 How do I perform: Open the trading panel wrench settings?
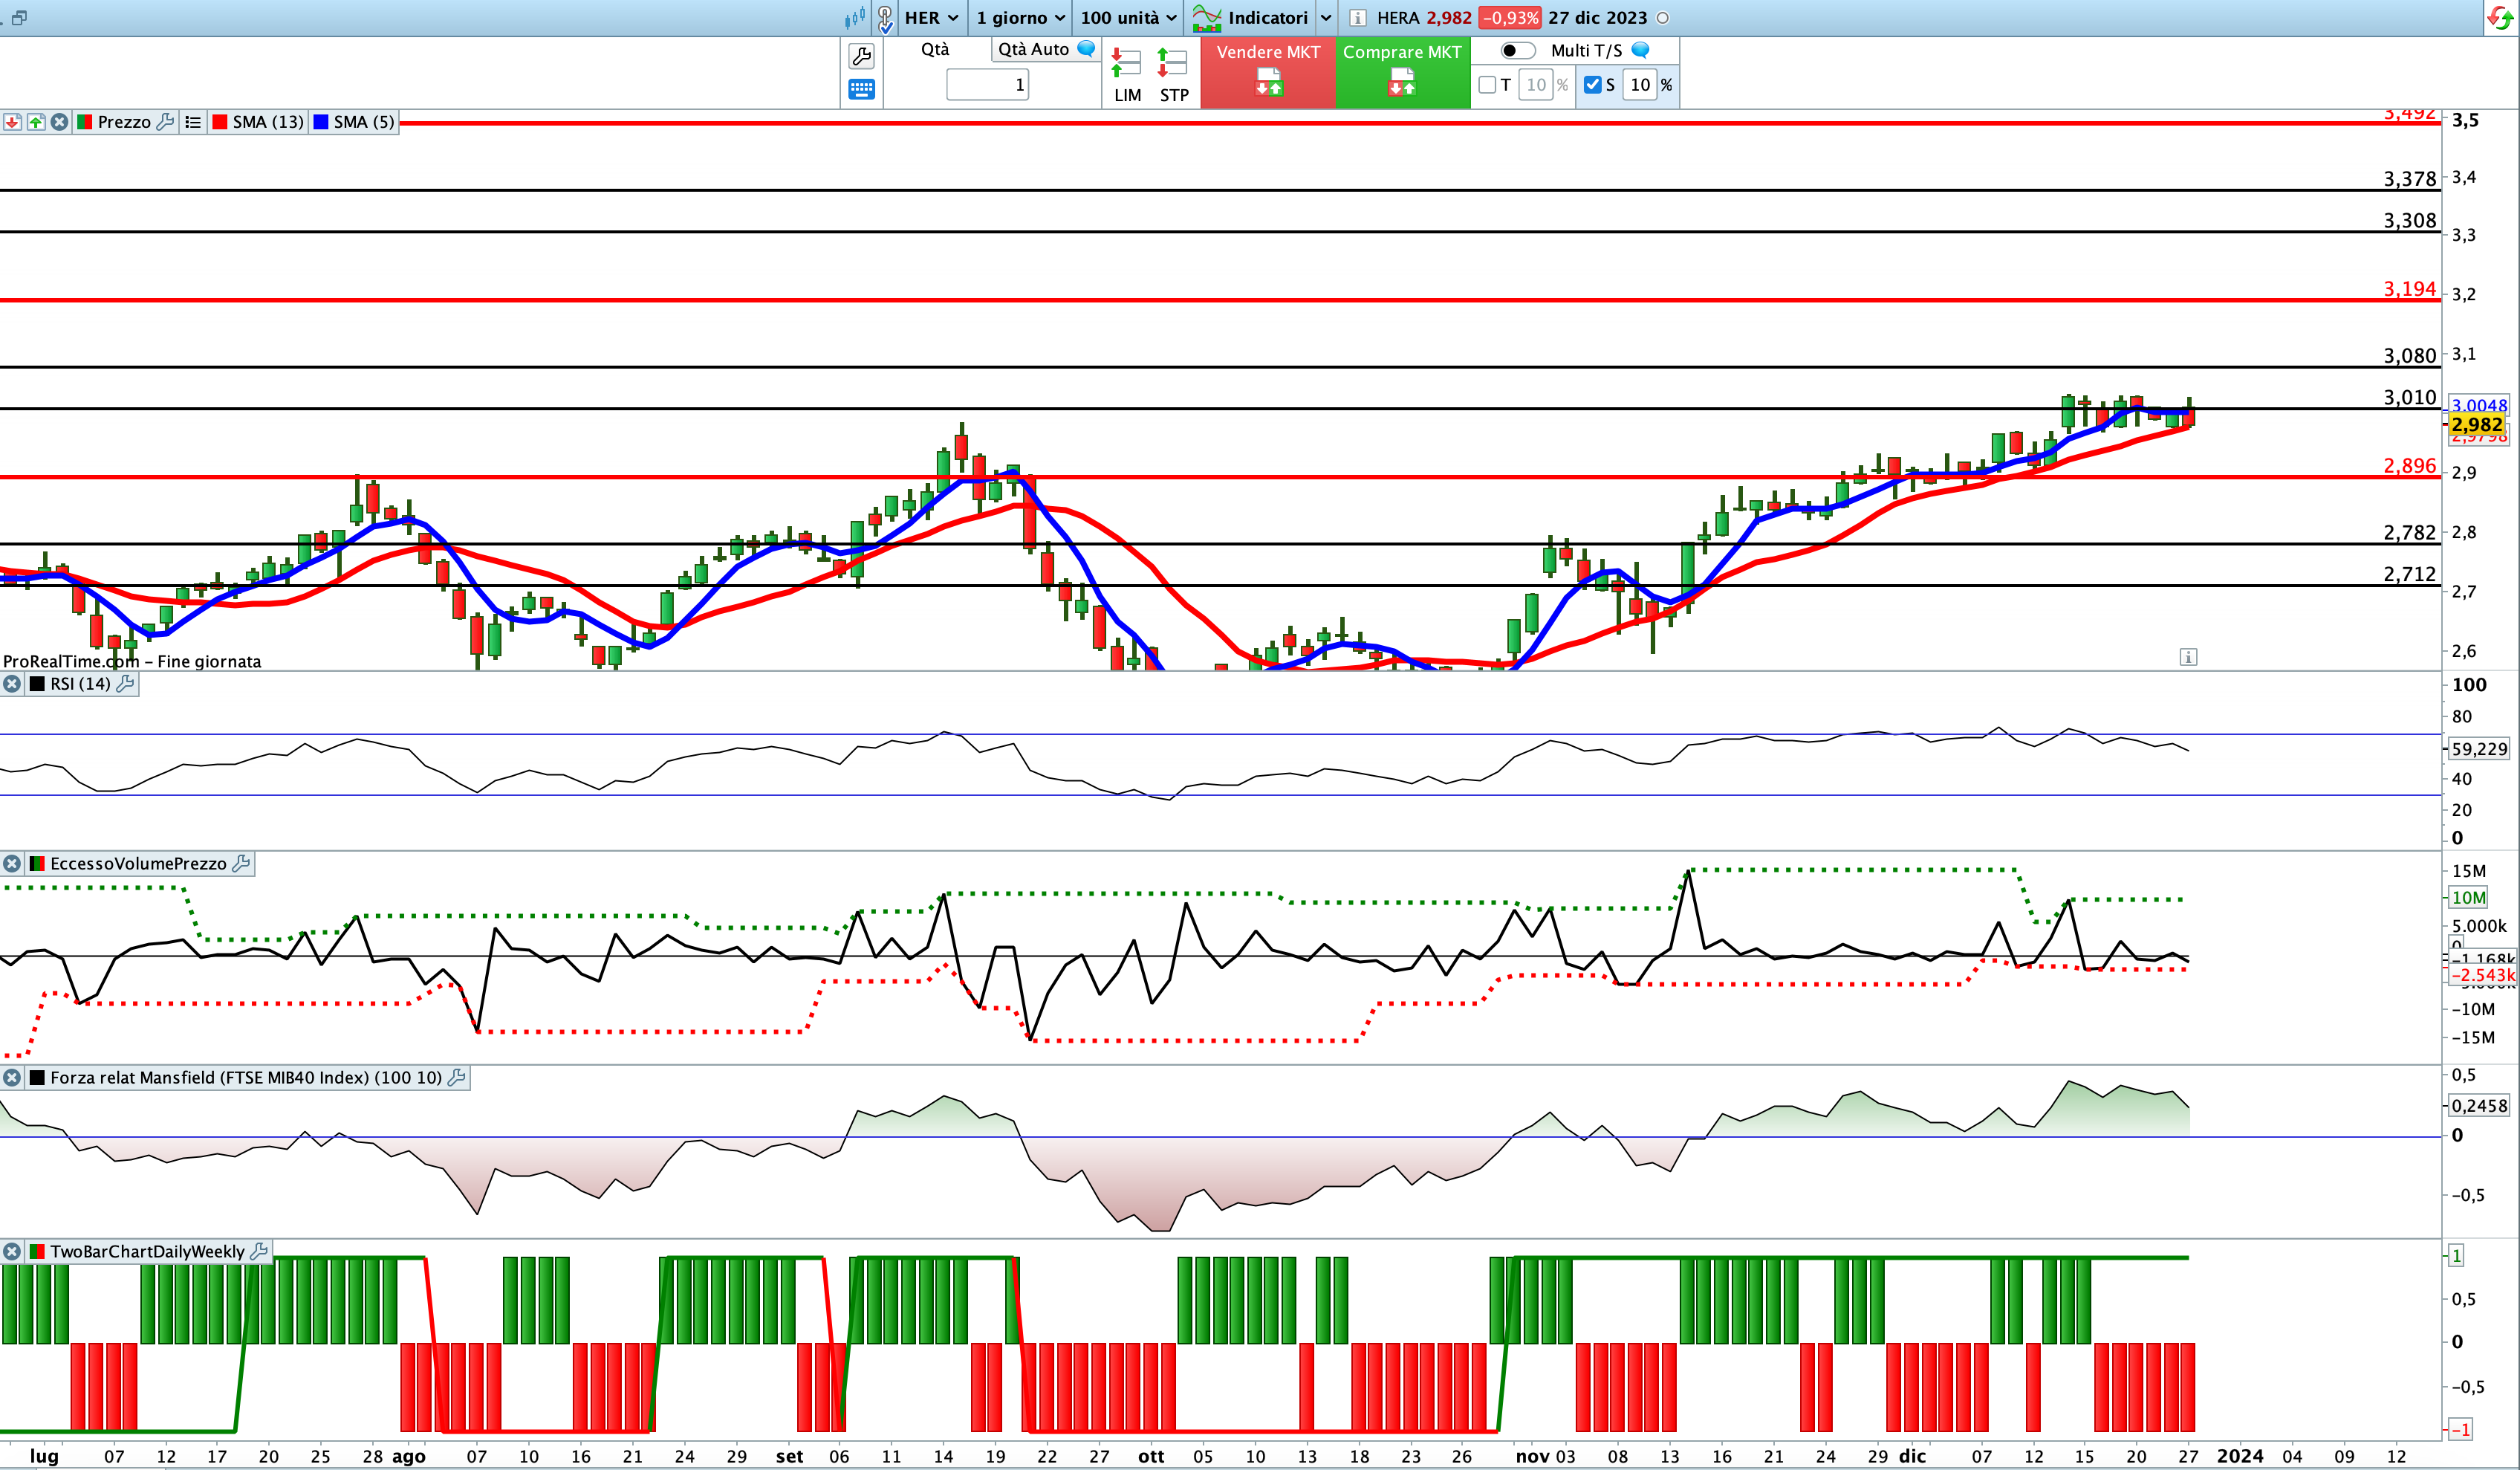pos(861,56)
